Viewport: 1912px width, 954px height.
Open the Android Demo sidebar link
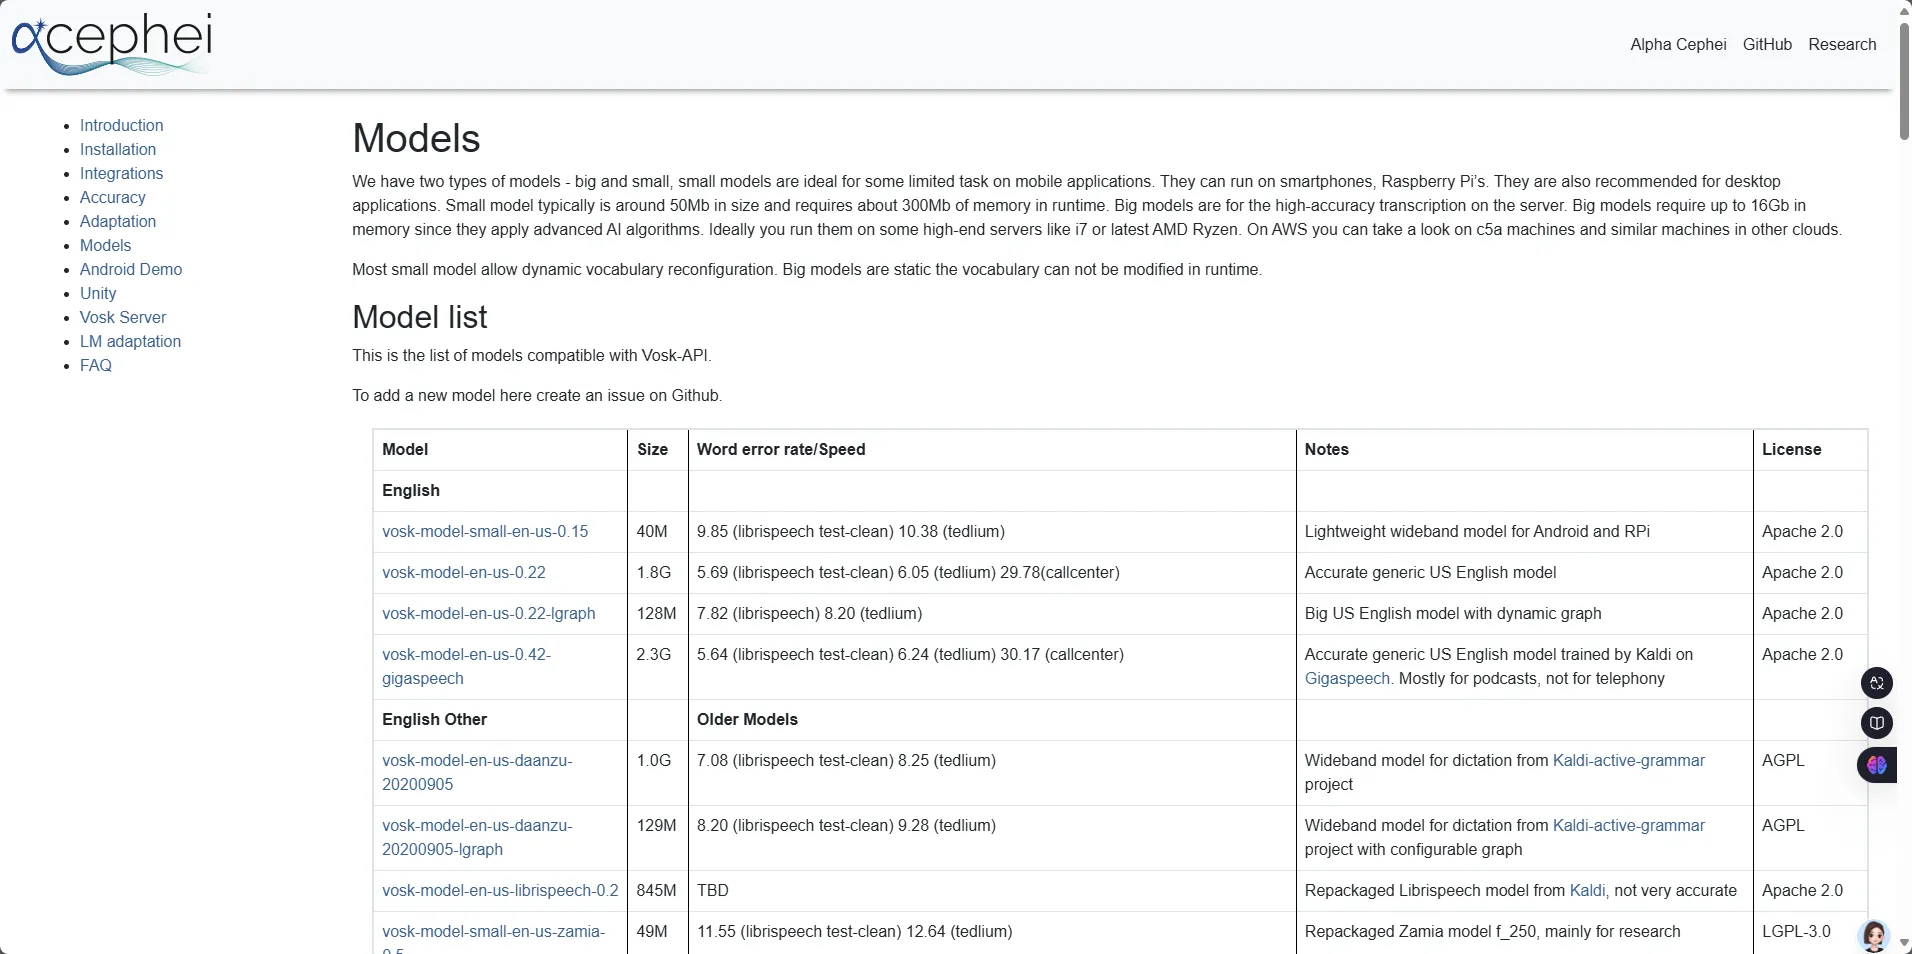click(x=131, y=269)
